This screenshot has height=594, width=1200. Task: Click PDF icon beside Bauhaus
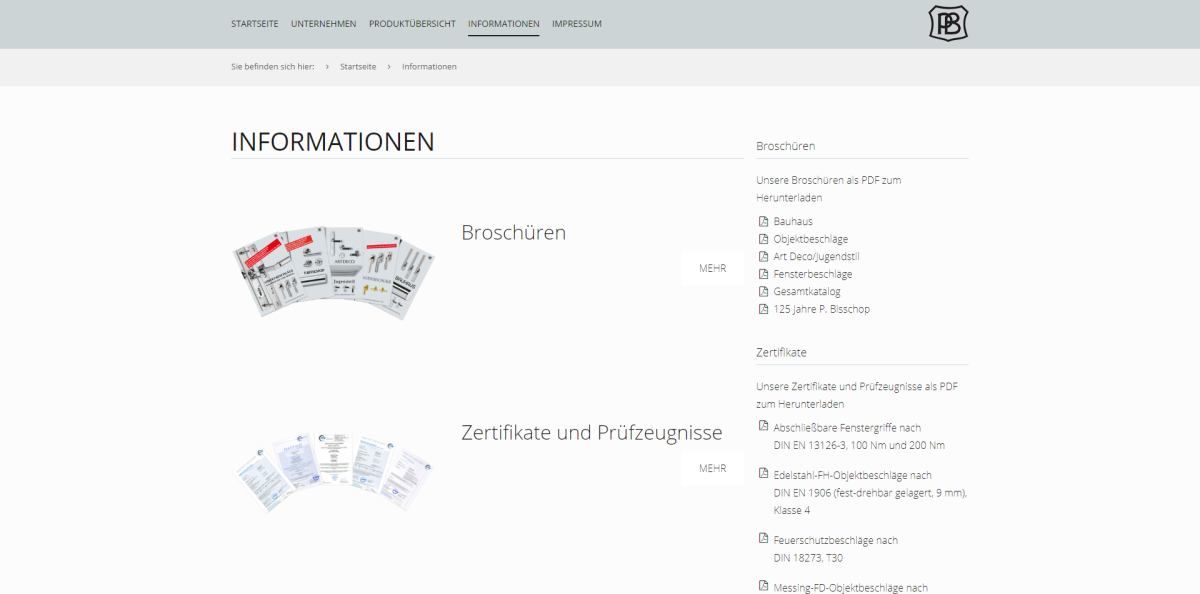tap(764, 221)
